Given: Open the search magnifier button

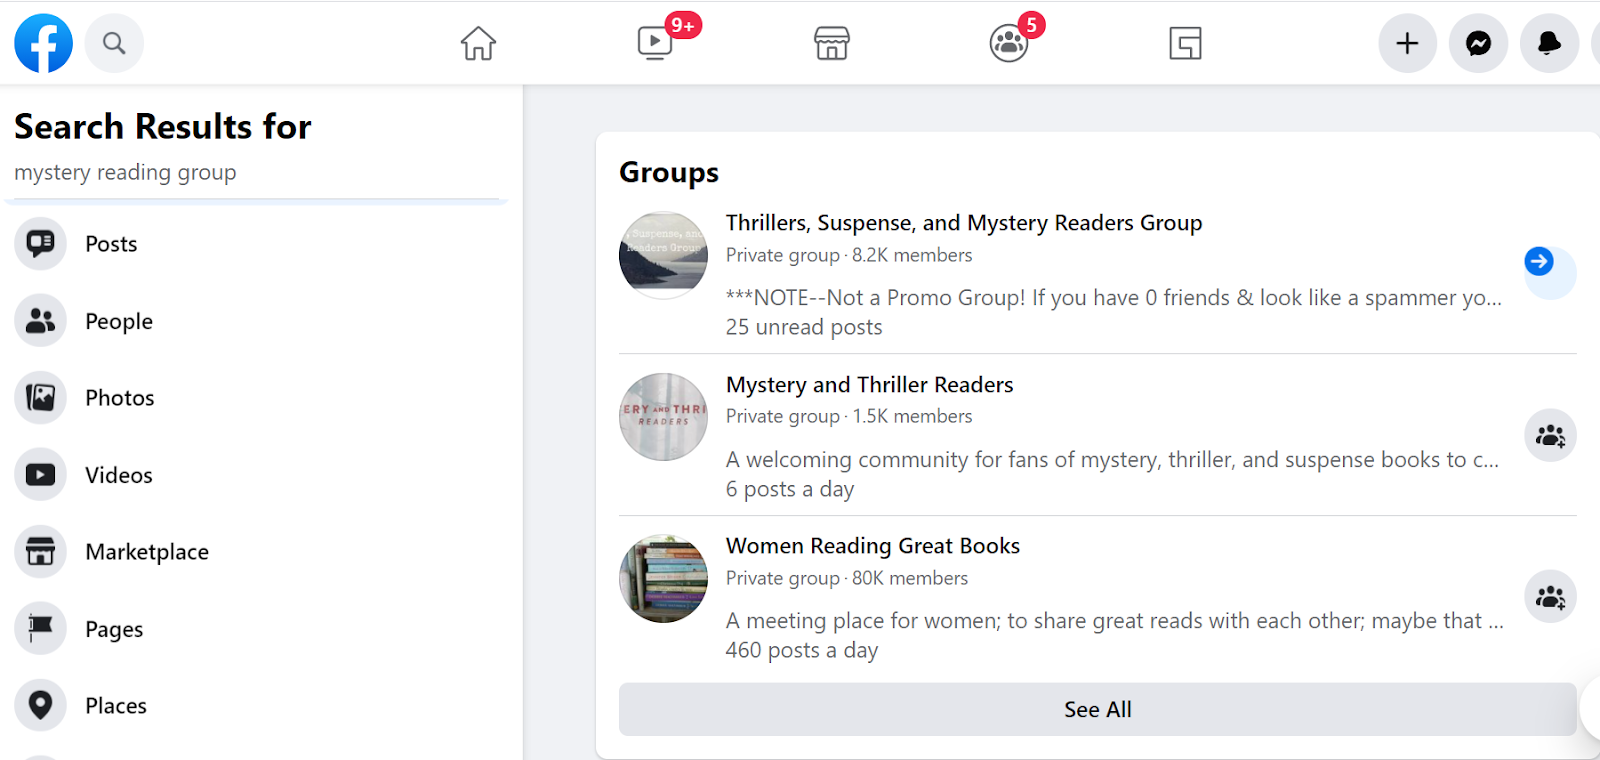Looking at the screenshot, I should tap(114, 43).
